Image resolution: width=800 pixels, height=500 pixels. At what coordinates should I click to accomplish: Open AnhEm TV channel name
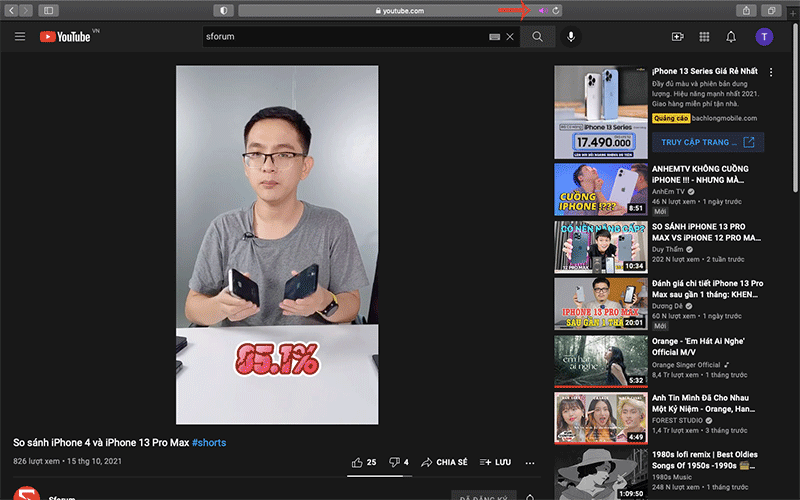coord(668,191)
